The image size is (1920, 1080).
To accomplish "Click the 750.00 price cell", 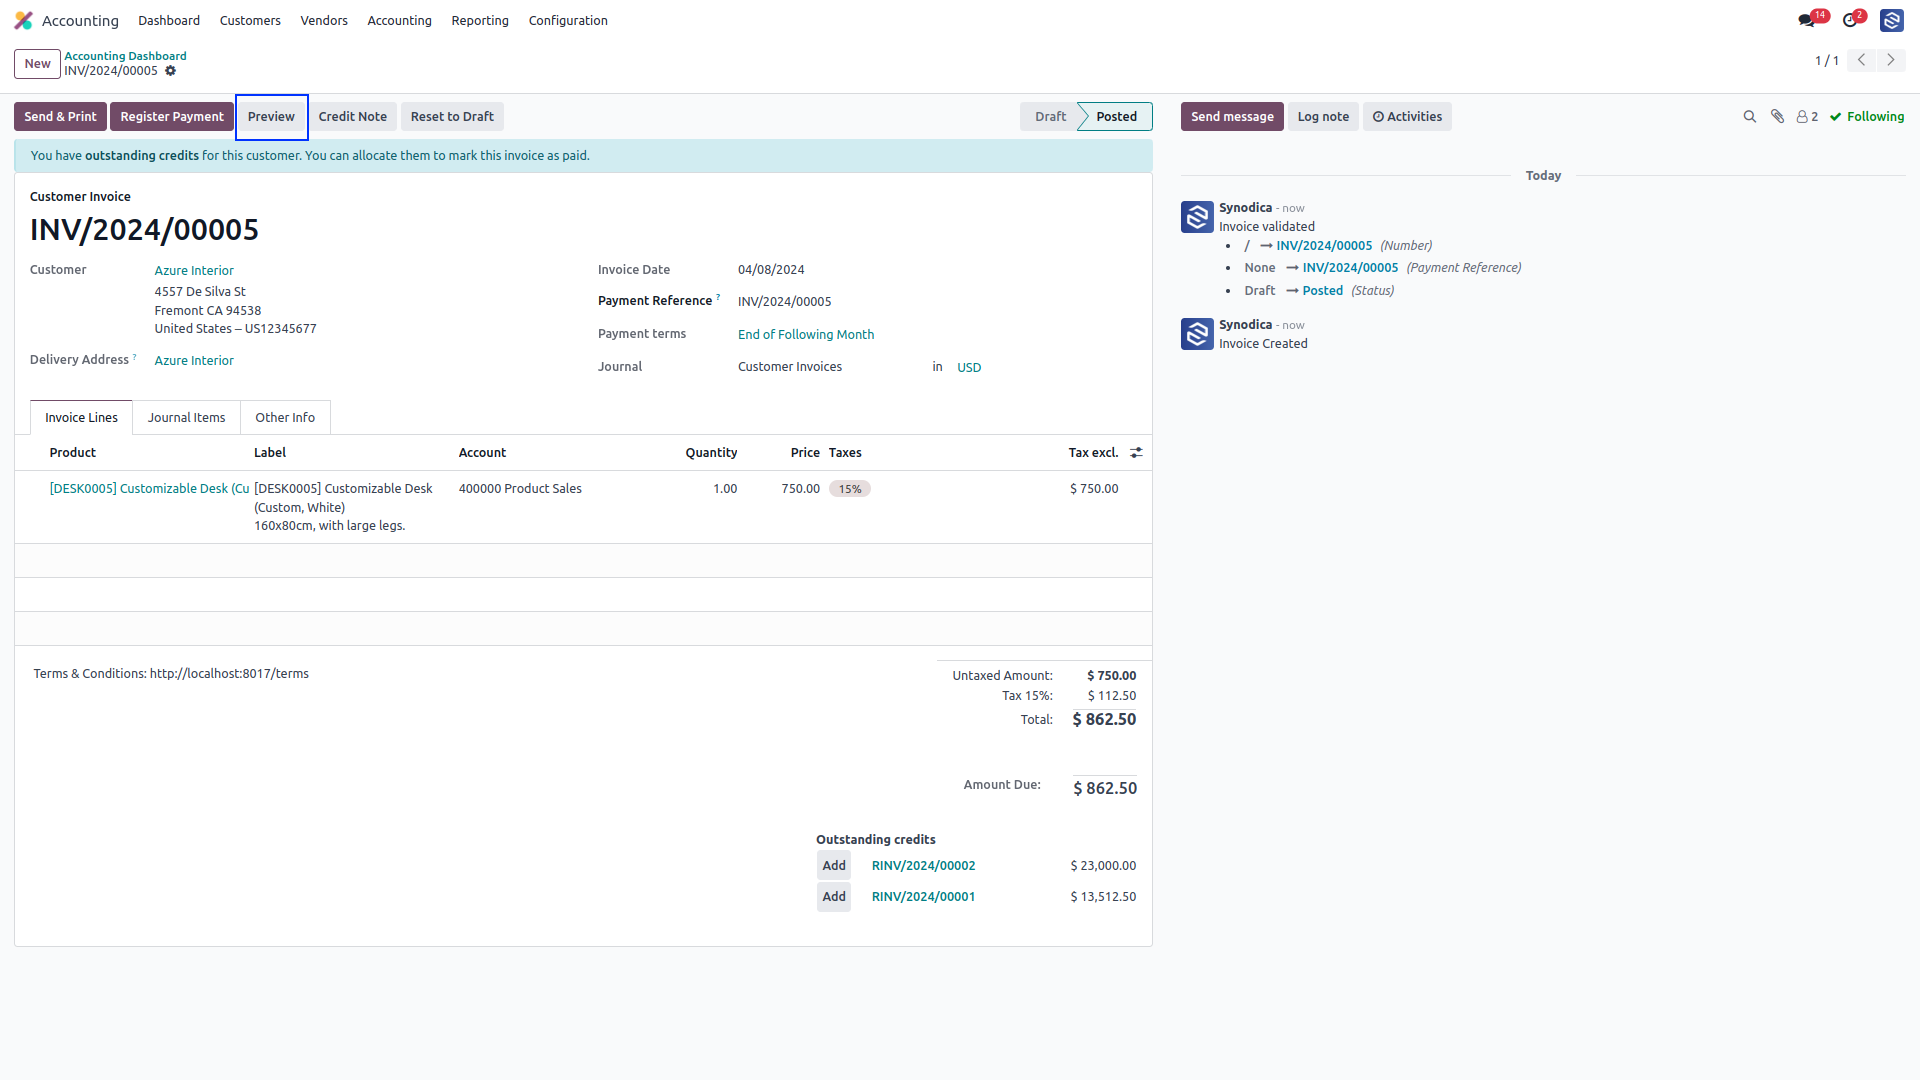I will point(800,489).
